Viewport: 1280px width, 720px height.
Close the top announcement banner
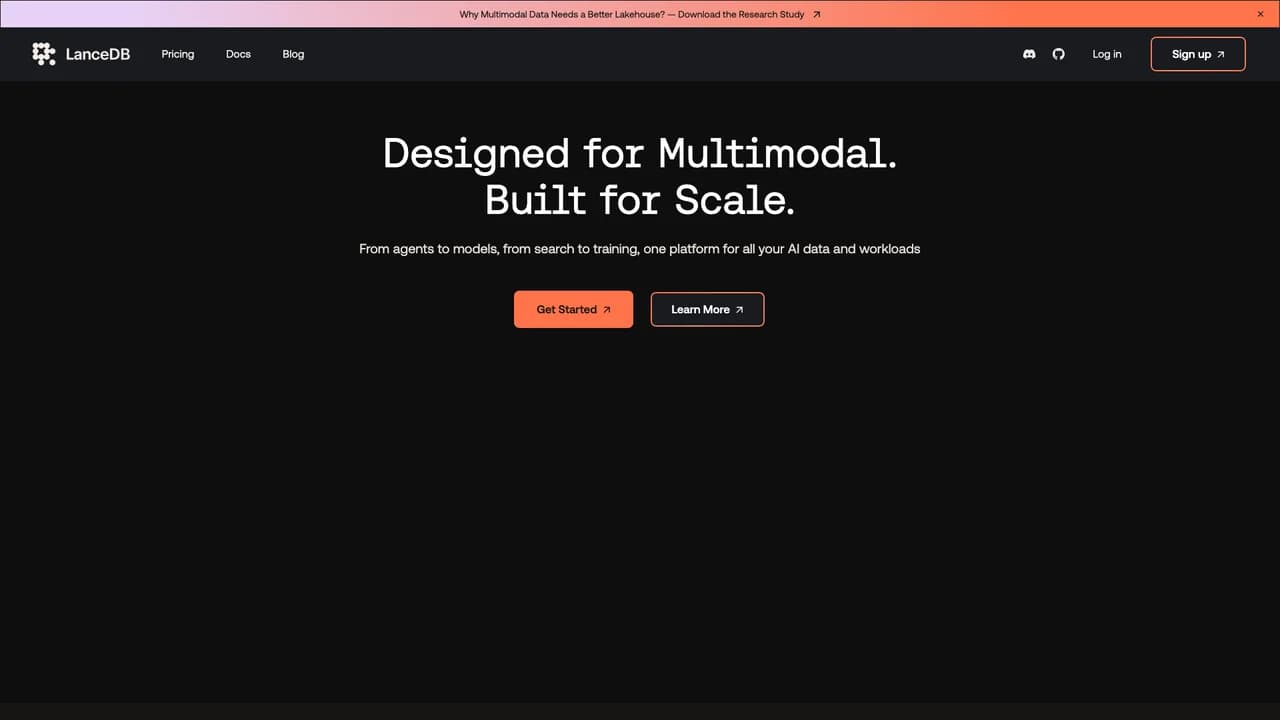click(x=1260, y=14)
